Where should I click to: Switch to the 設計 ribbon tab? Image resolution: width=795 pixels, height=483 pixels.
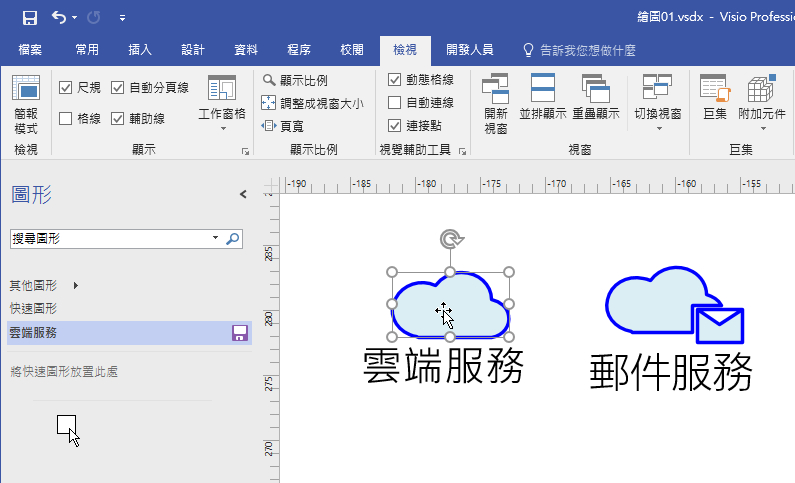click(x=193, y=50)
